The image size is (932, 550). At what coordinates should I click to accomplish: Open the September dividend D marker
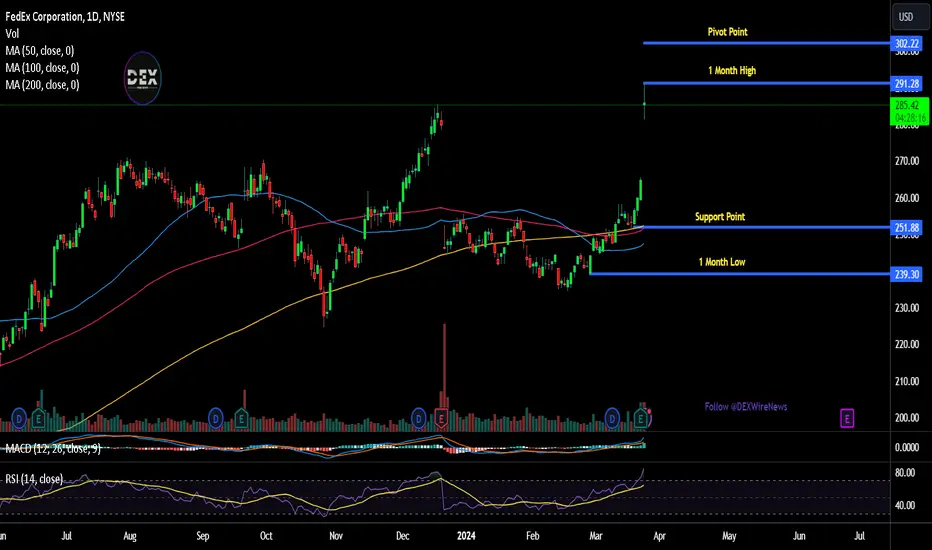point(216,419)
